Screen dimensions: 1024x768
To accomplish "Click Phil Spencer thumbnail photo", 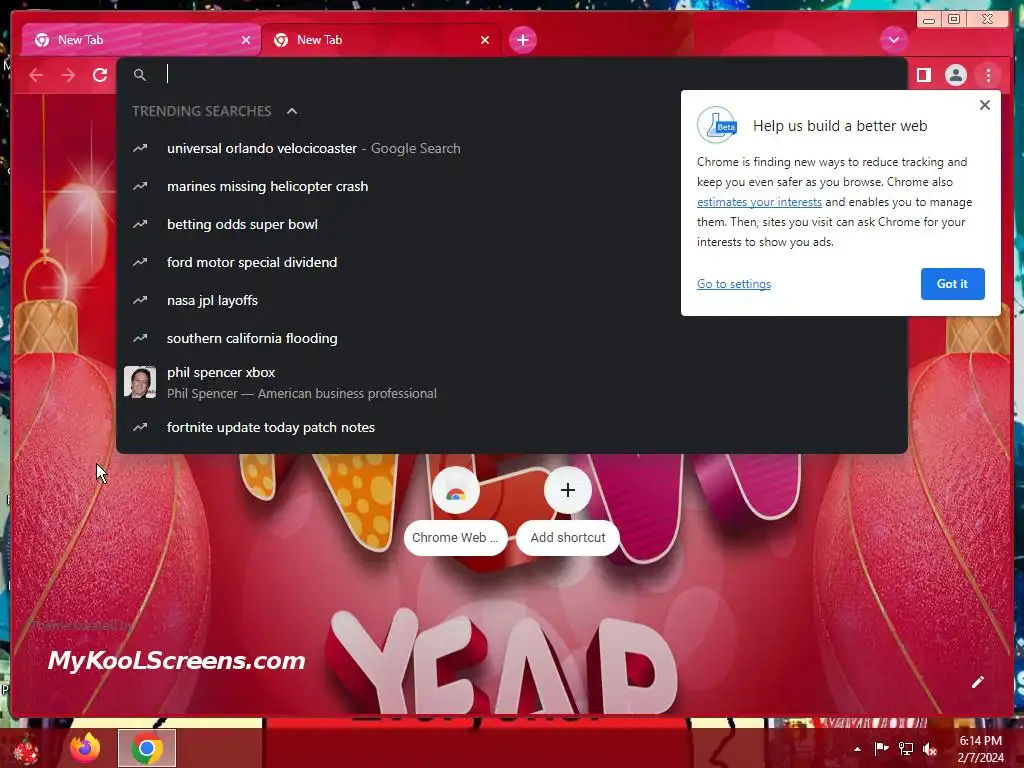I will tap(140, 382).
